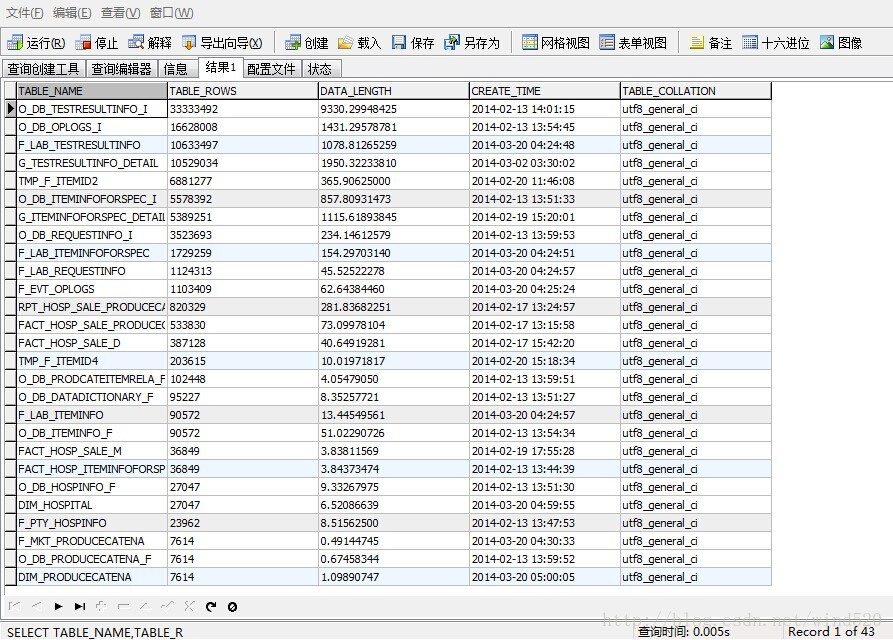Open the File (文件) menu

(24, 13)
